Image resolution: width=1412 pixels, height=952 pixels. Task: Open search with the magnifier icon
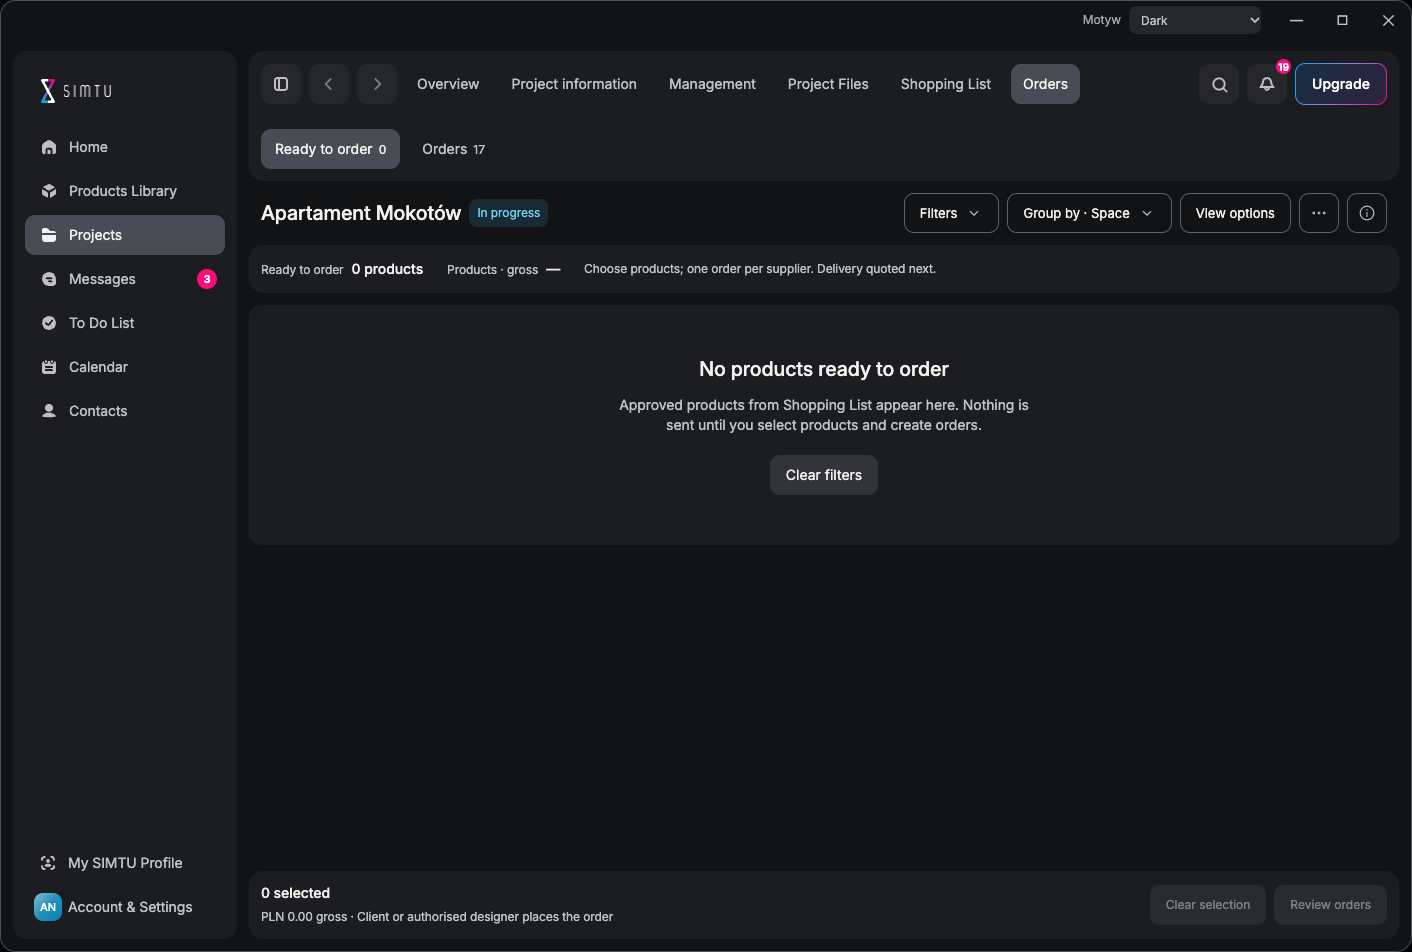click(x=1219, y=84)
